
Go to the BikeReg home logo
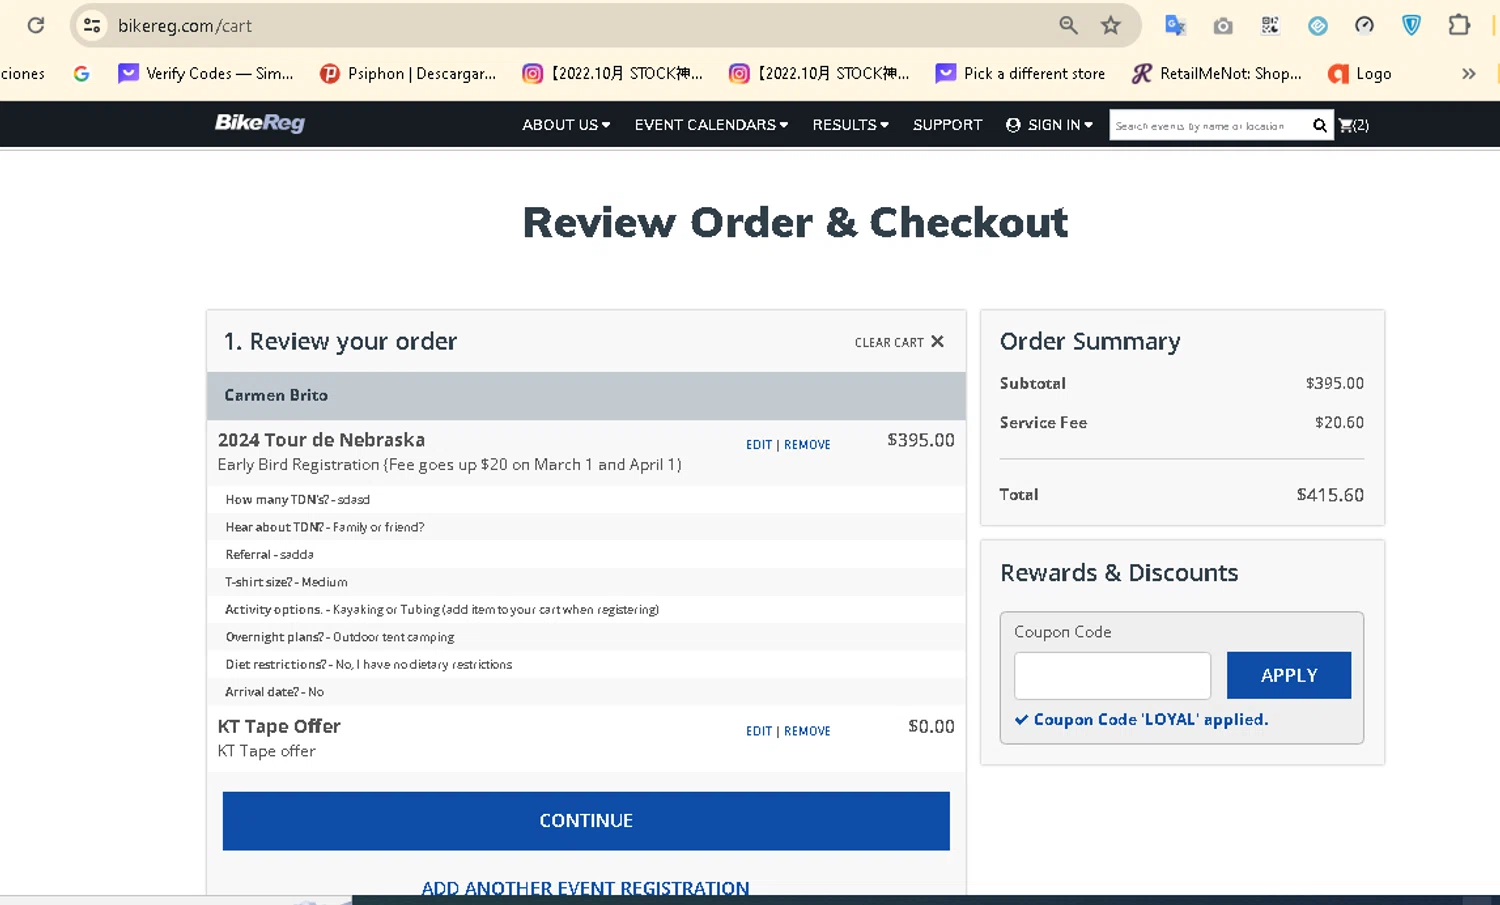click(x=260, y=123)
